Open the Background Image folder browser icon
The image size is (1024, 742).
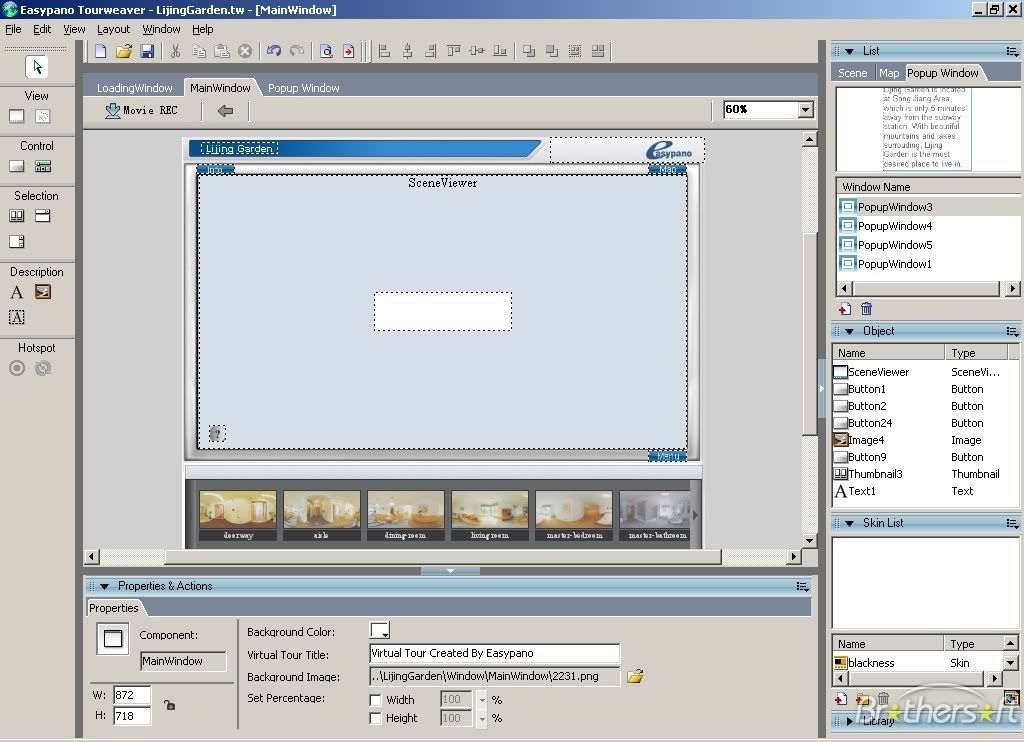tap(635, 676)
